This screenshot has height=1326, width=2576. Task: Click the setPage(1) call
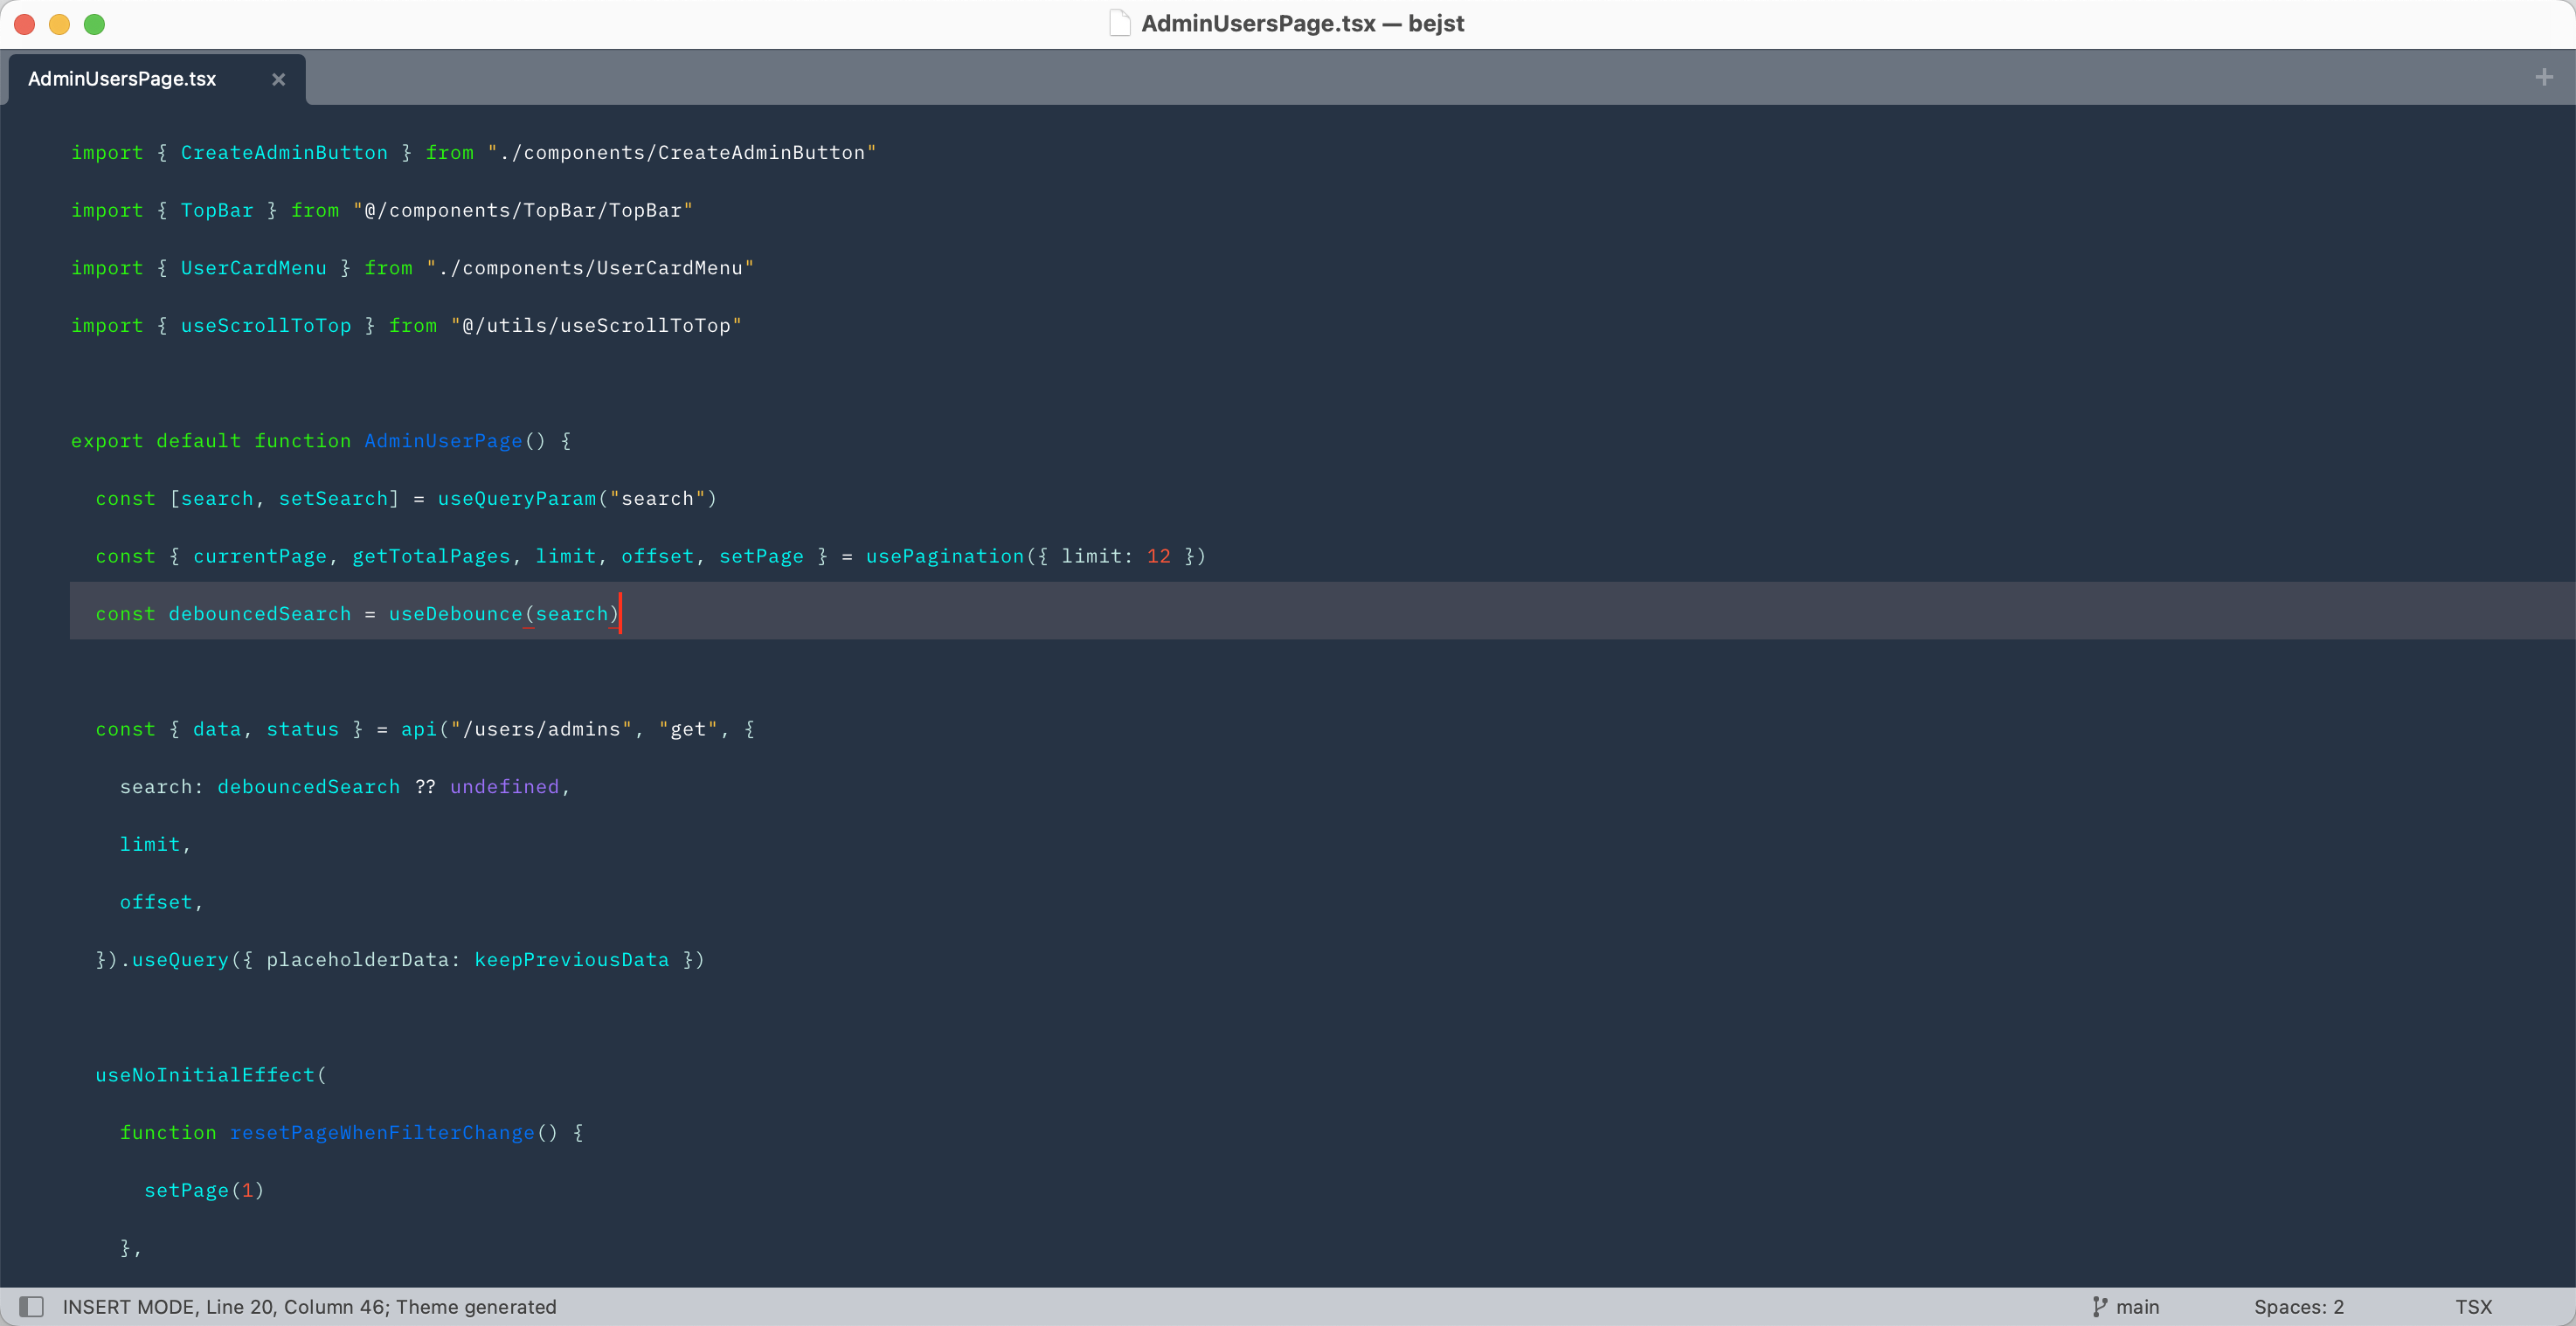pos(204,1190)
